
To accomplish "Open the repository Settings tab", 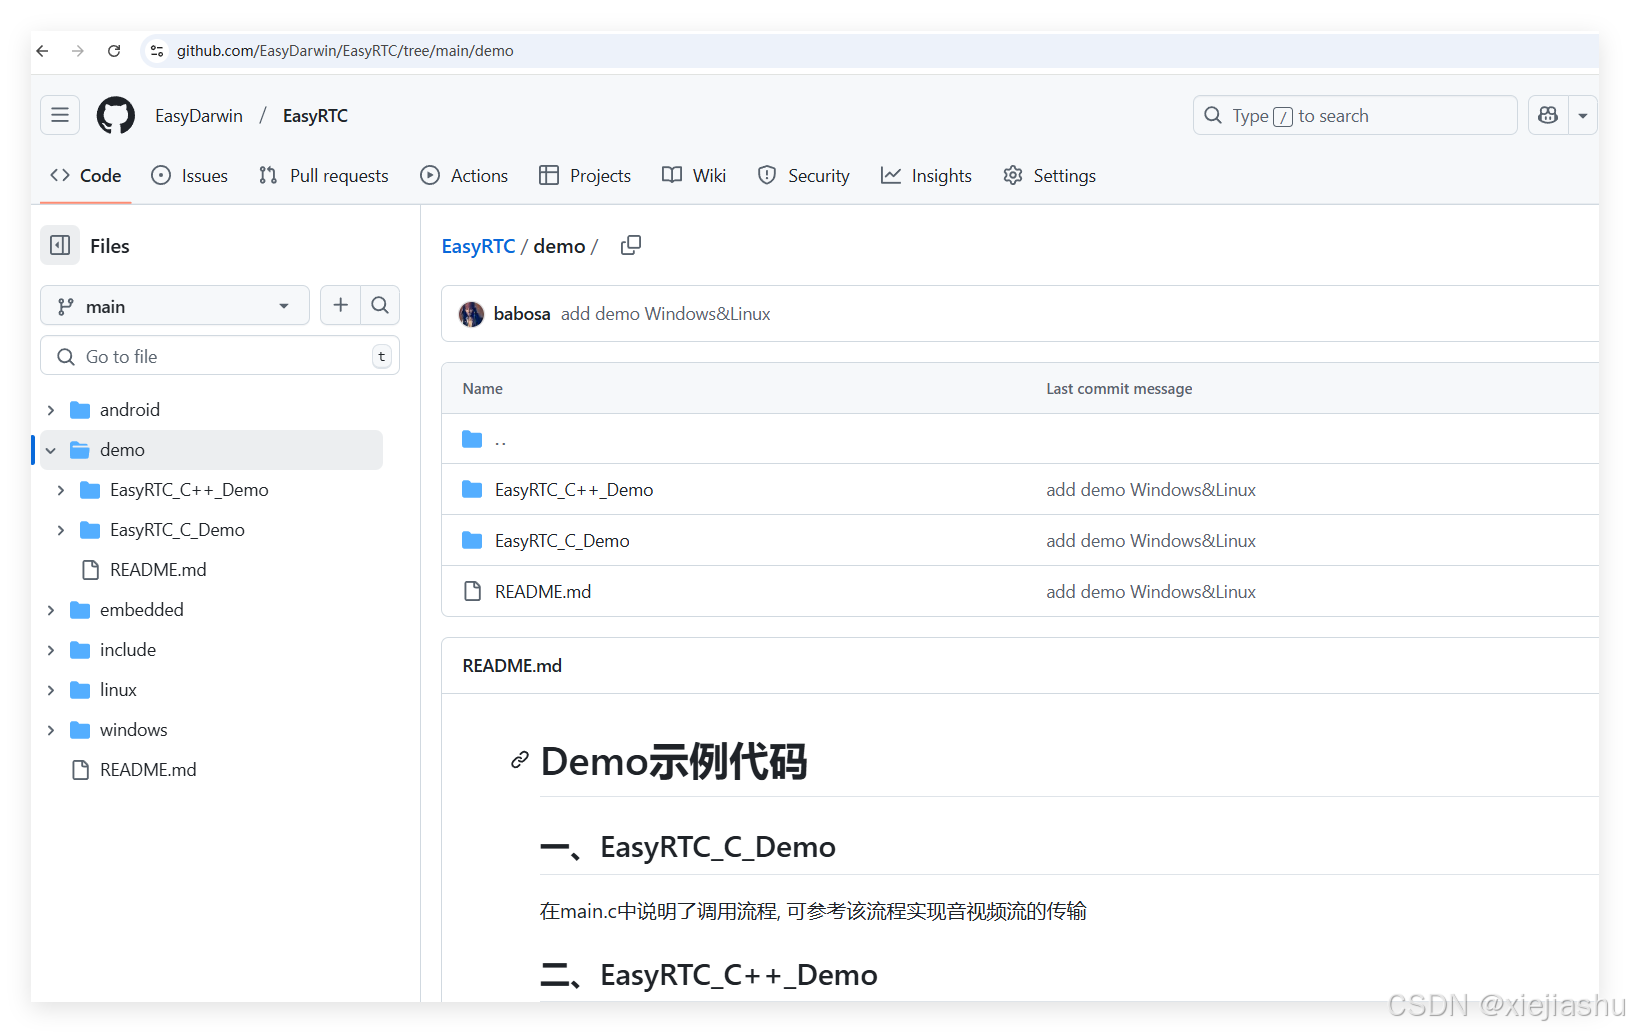I will click(1050, 176).
